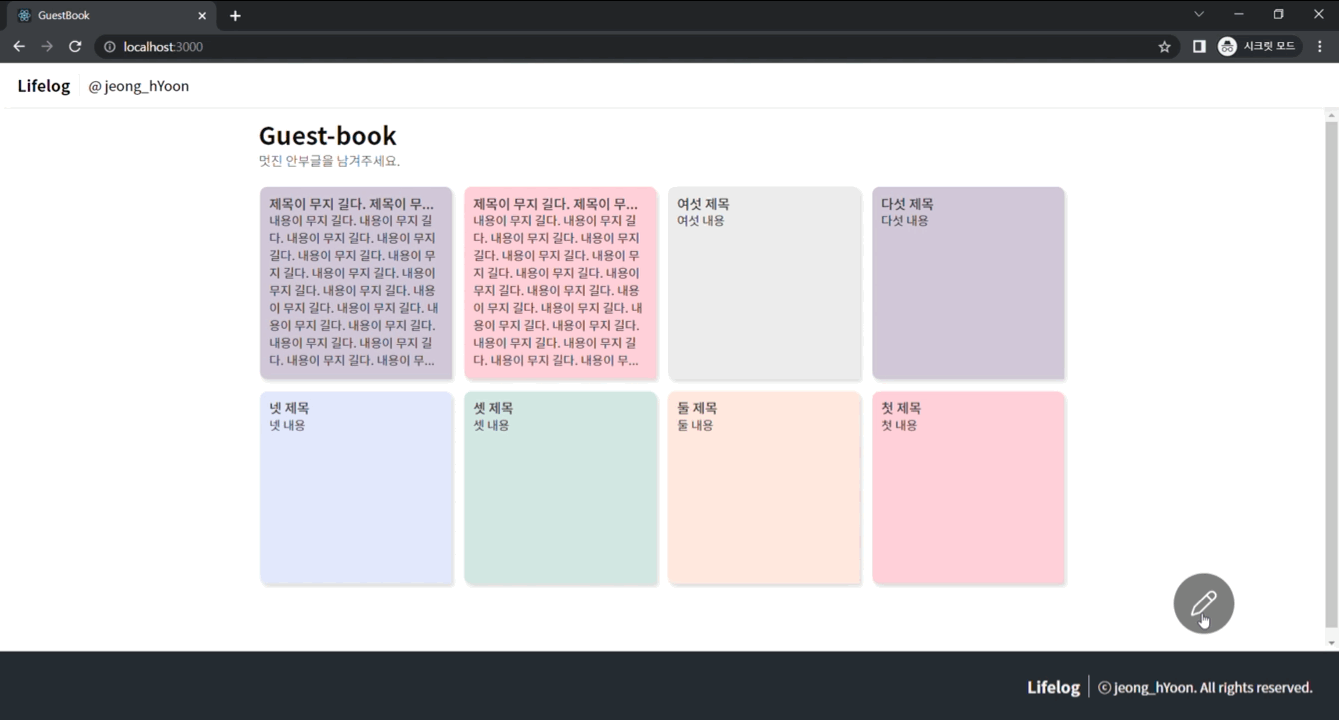Screen dimensions: 1339x720
Task: Click the page vertical scrollbar
Action: pos(1331,378)
